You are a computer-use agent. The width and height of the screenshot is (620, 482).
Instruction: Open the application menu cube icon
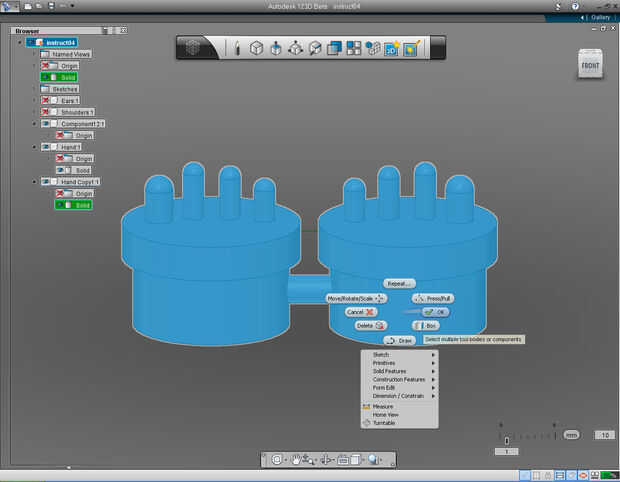(193, 48)
